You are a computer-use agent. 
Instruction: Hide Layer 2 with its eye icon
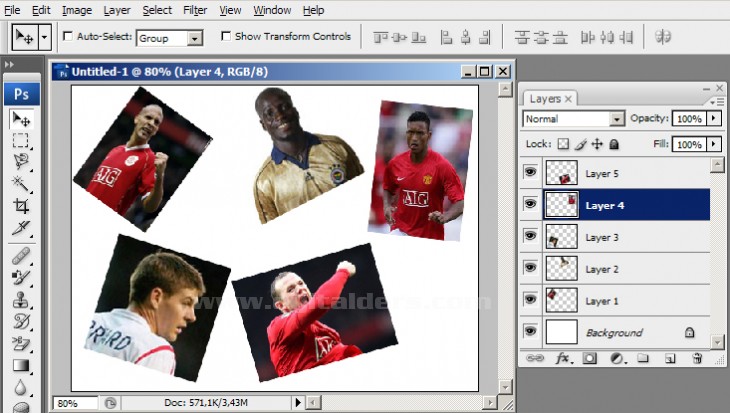click(x=530, y=267)
